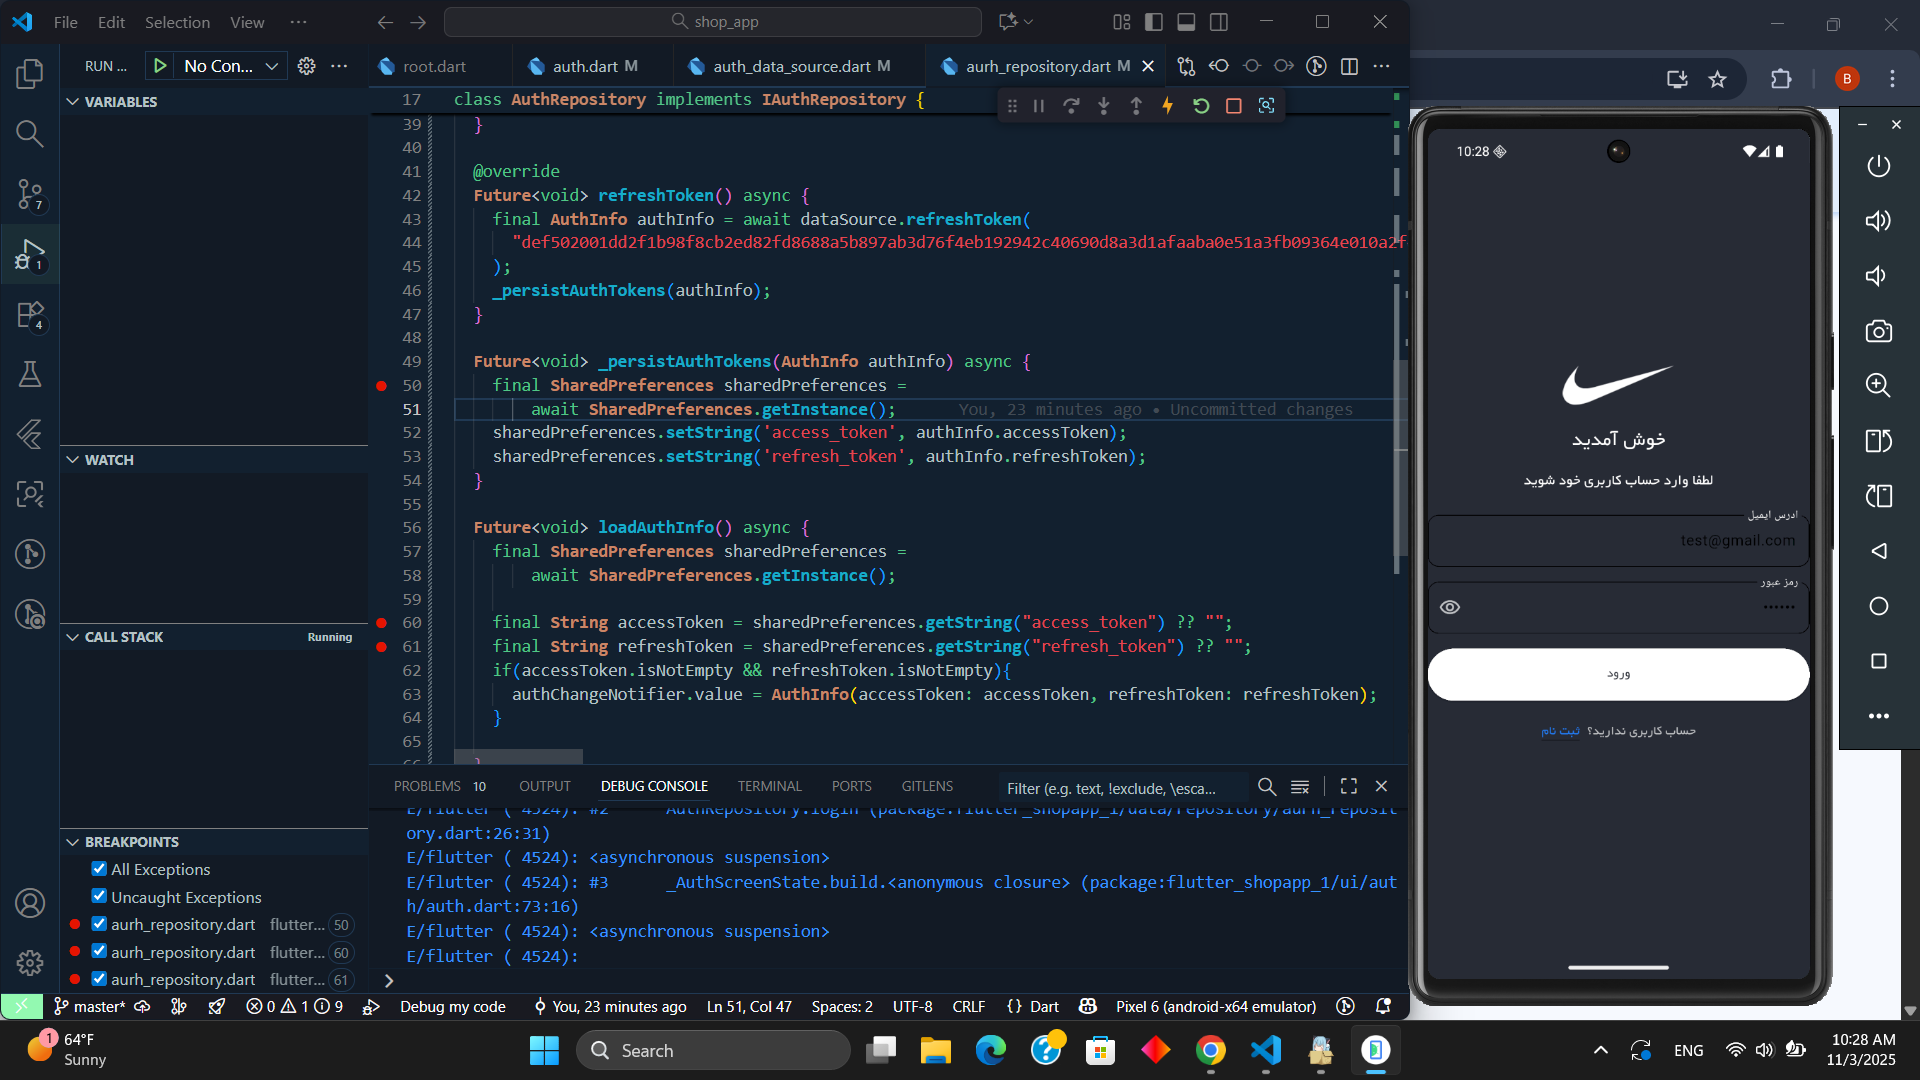The height and width of the screenshot is (1080, 1920).
Task: Toggle the Uncaught Exceptions checkbox
Action: pyautogui.click(x=99, y=896)
